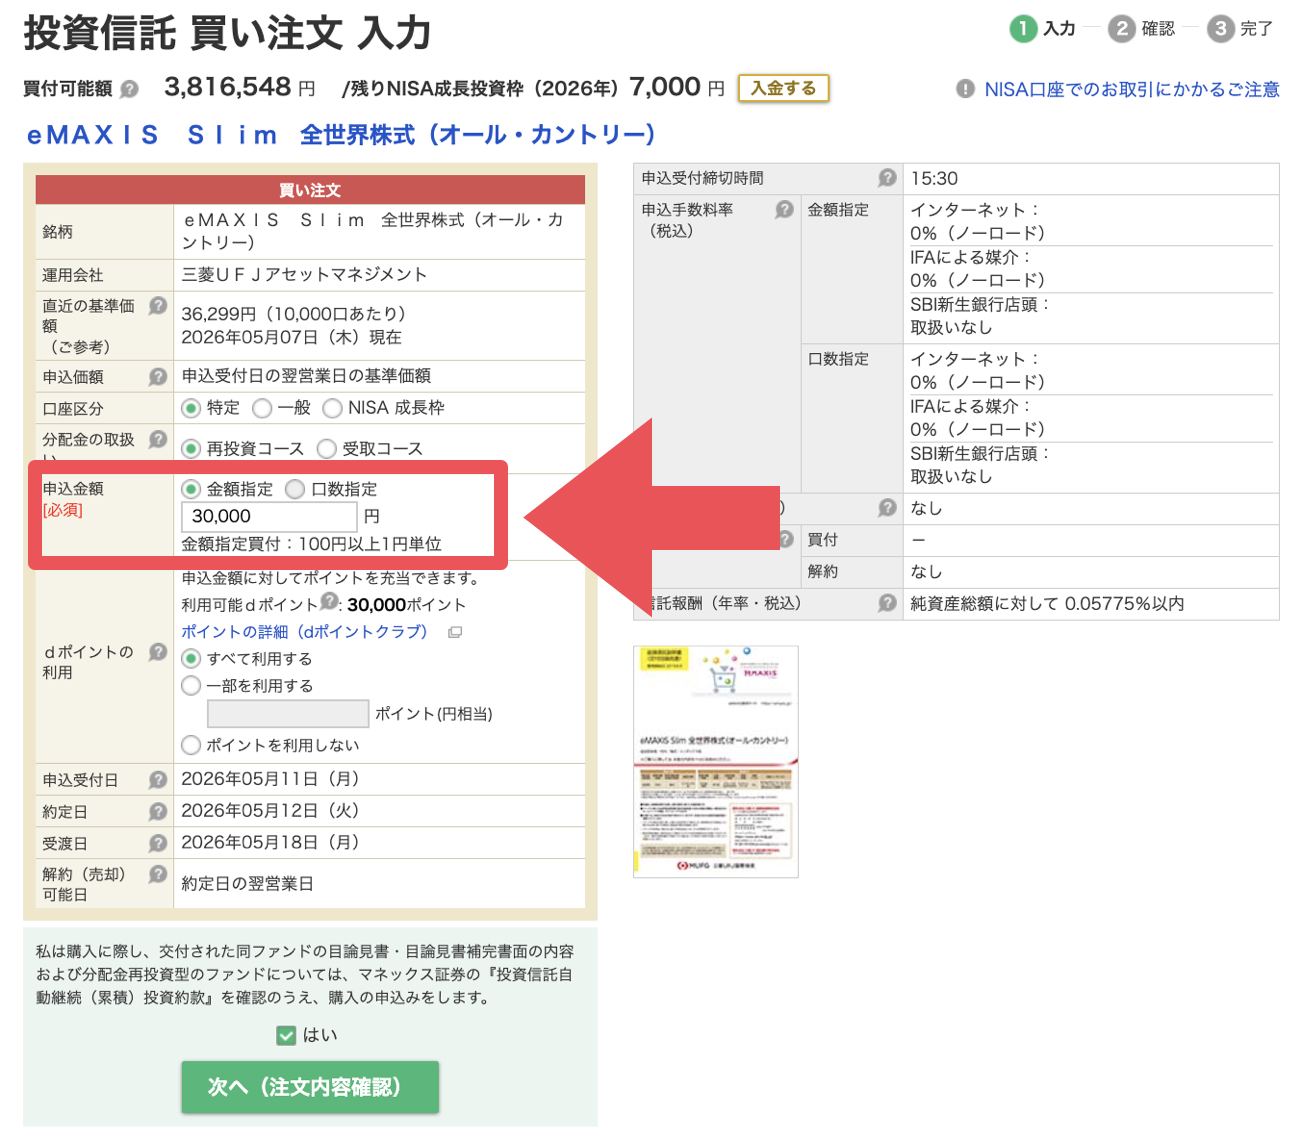The image size is (1302, 1140).
Task: Show help for 約定日
Action: 158,812
